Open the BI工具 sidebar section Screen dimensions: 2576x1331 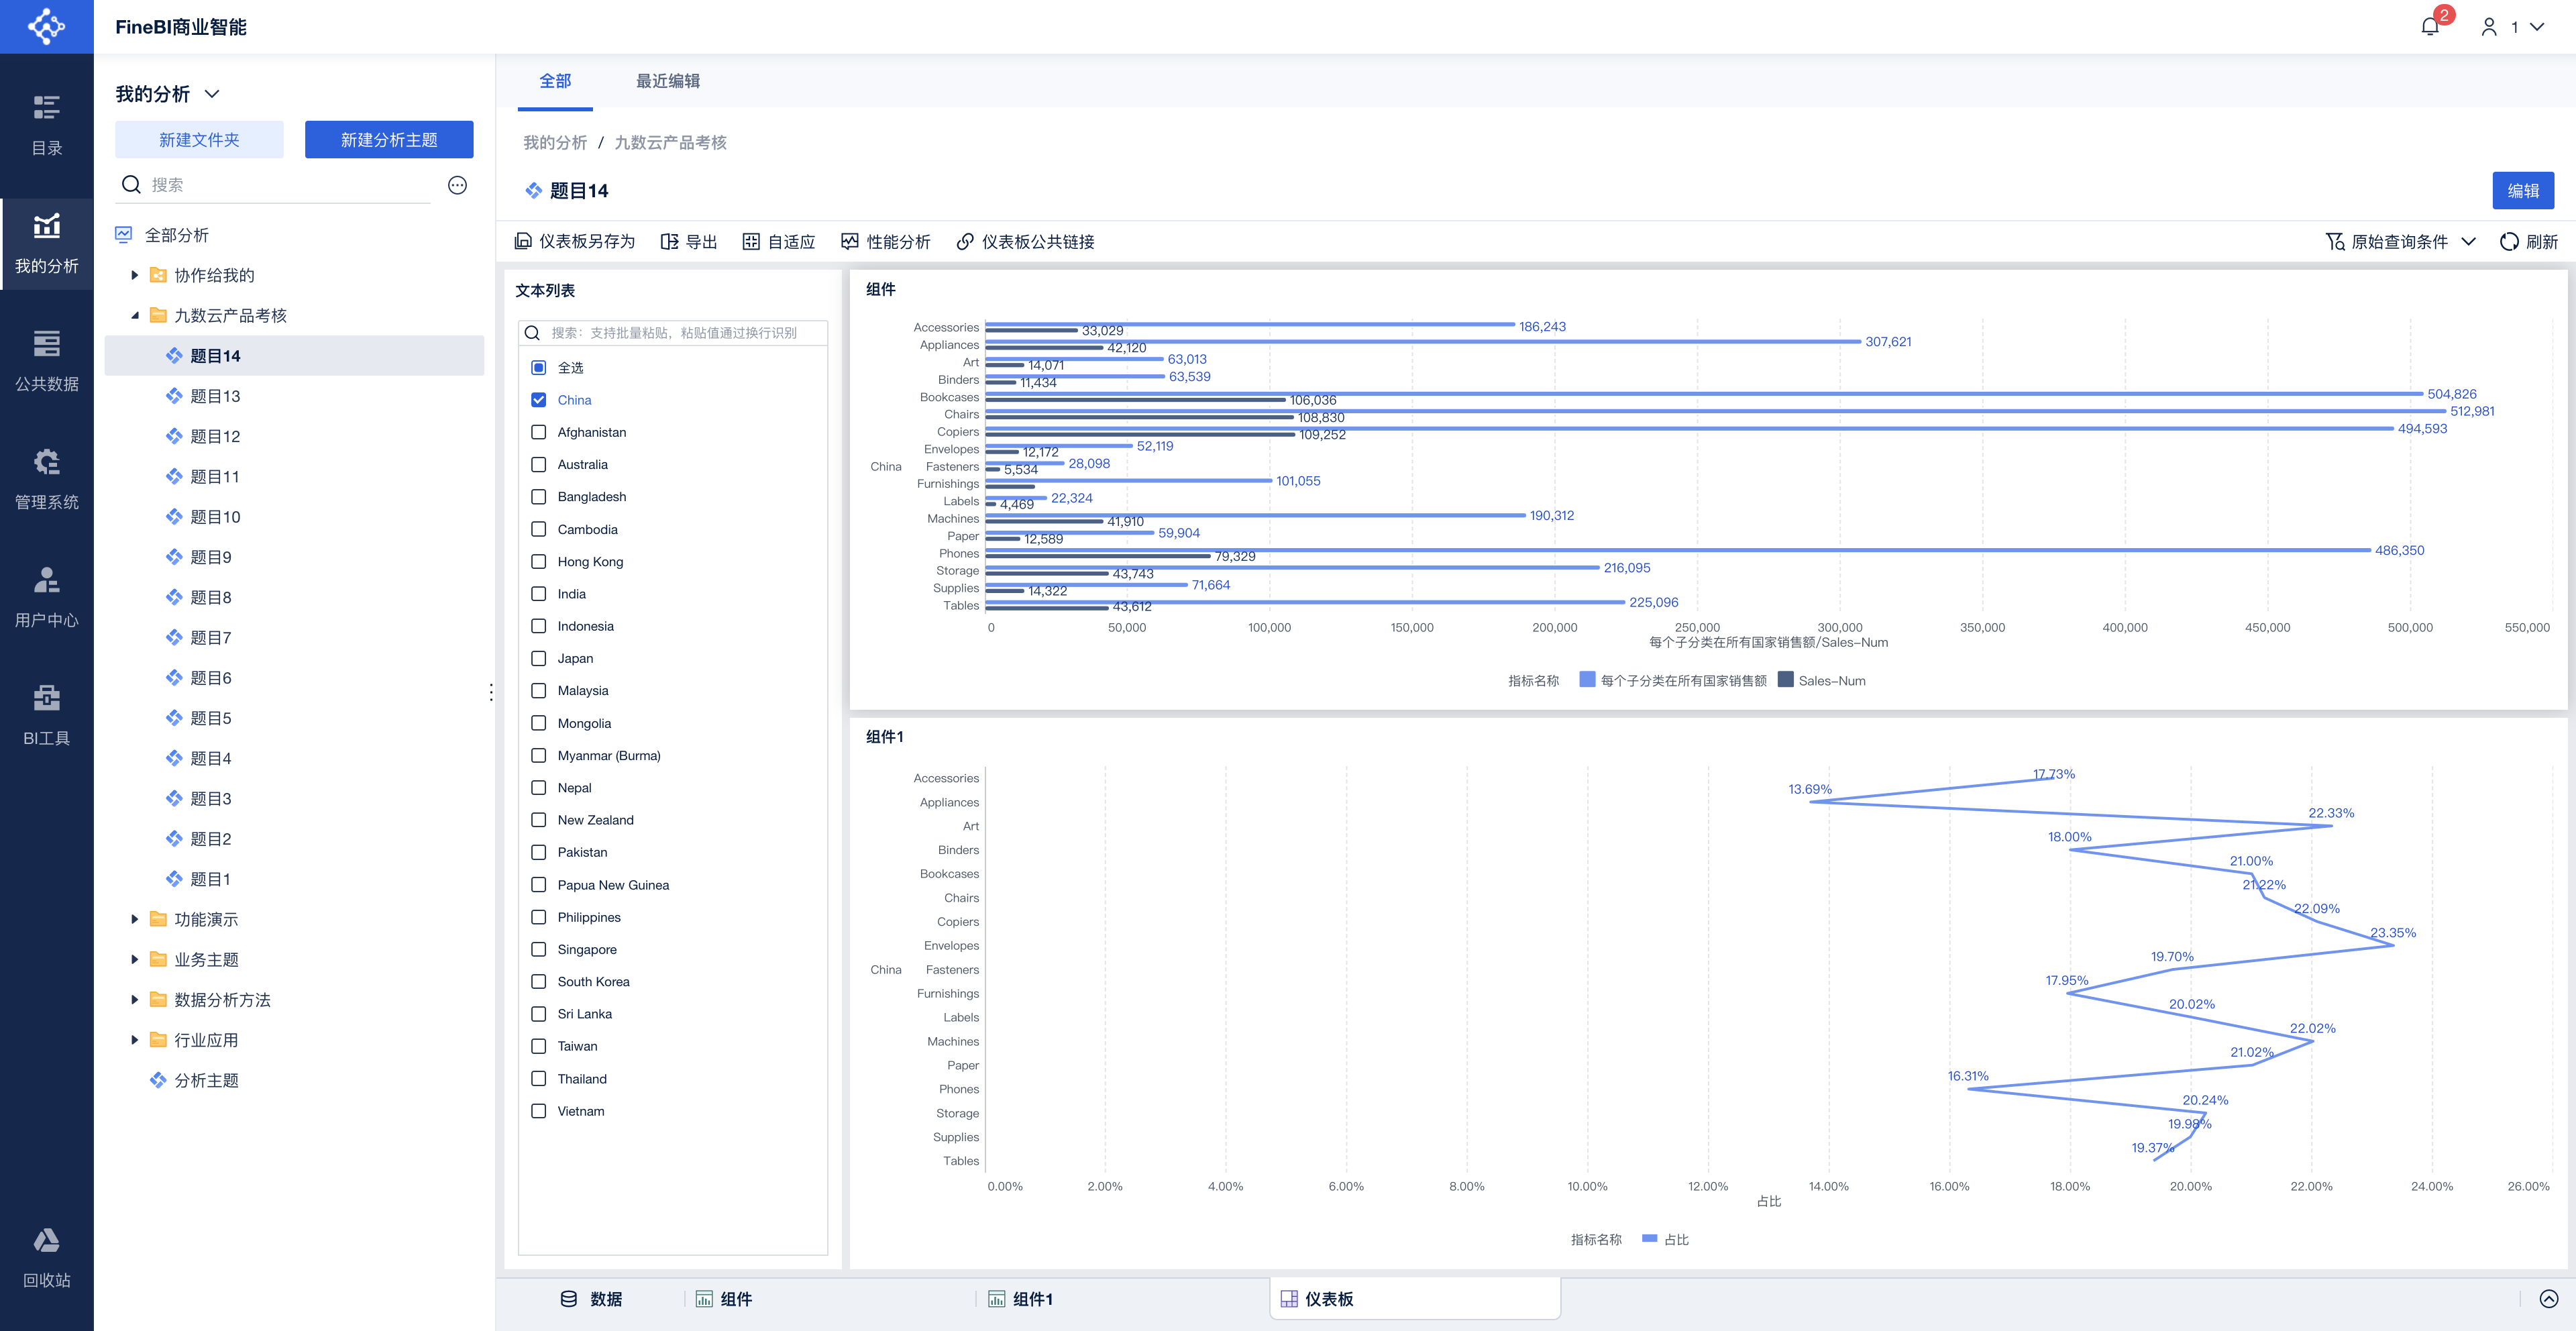click(x=46, y=716)
